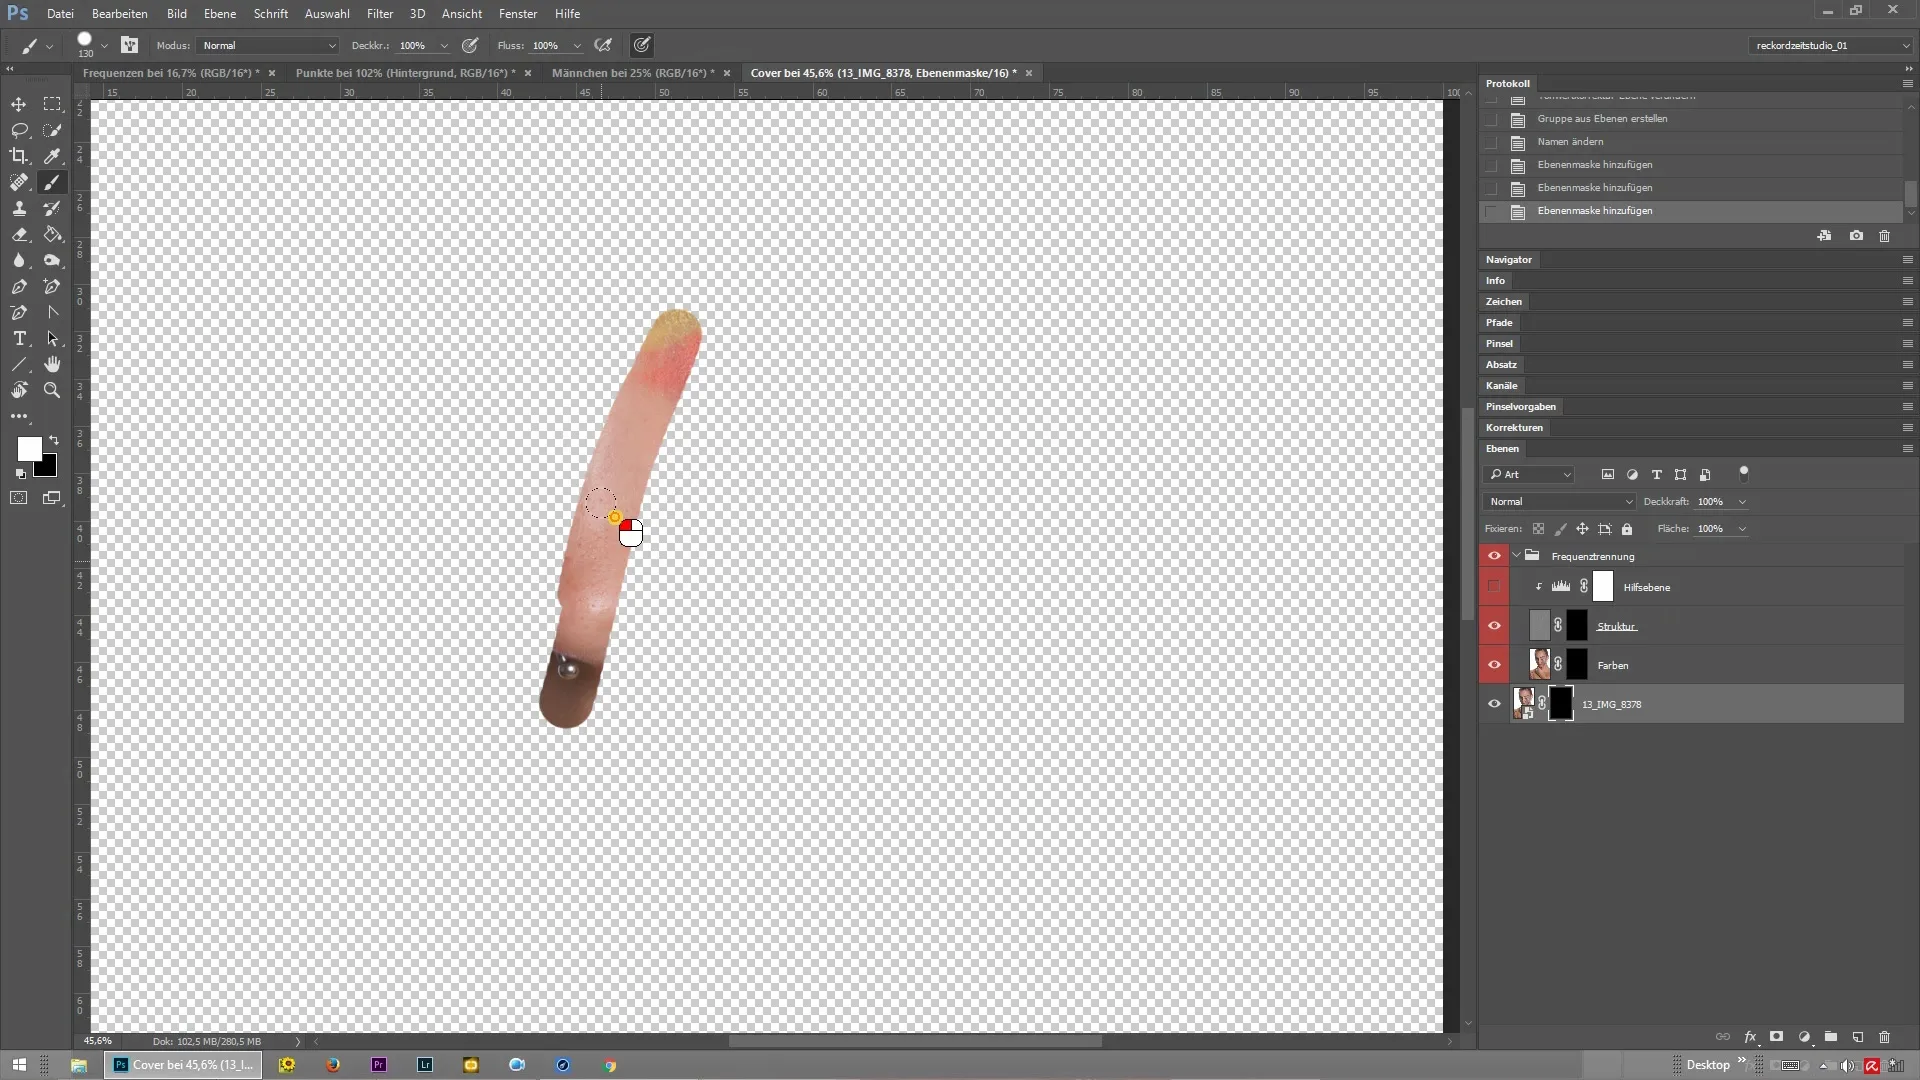Expand the Korrekturen panel

(1514, 428)
